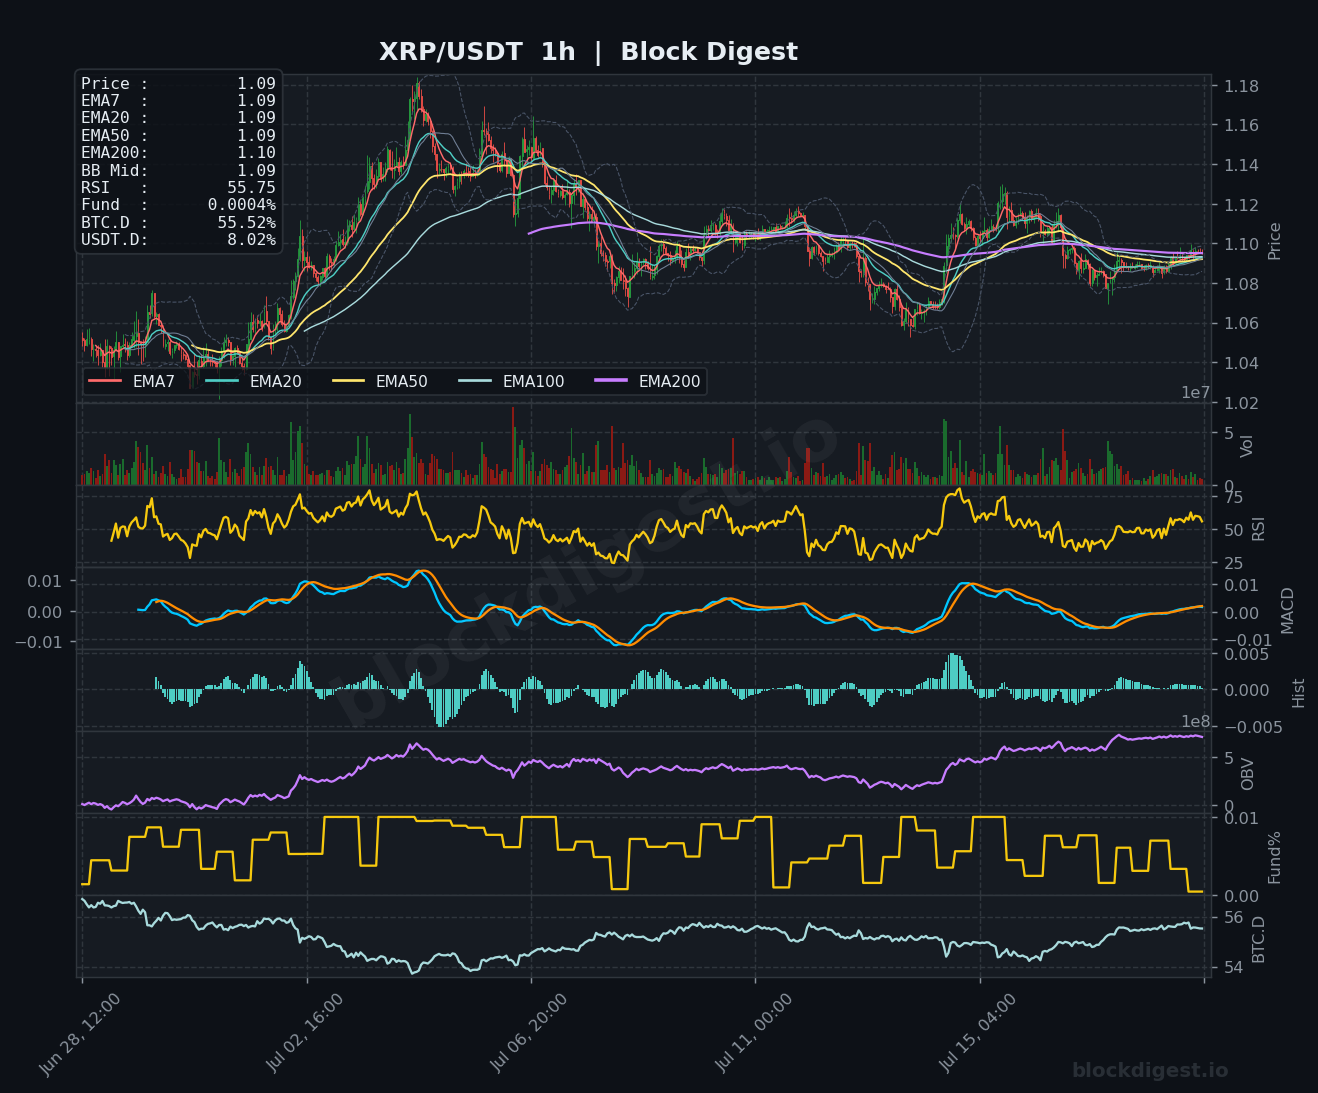1318x1093 pixels.
Task: Select the 0.000 tick on Hist axis
Action: point(1247,690)
